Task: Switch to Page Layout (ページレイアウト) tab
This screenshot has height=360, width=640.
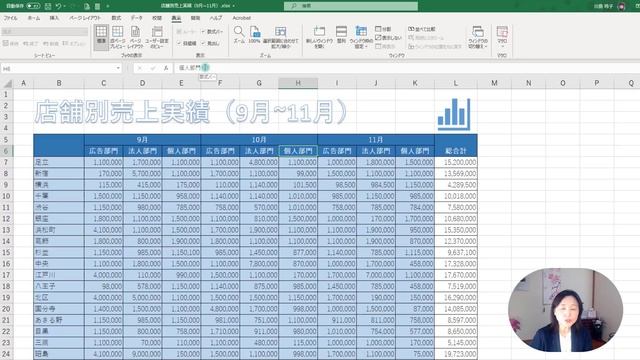Action: 85,18
